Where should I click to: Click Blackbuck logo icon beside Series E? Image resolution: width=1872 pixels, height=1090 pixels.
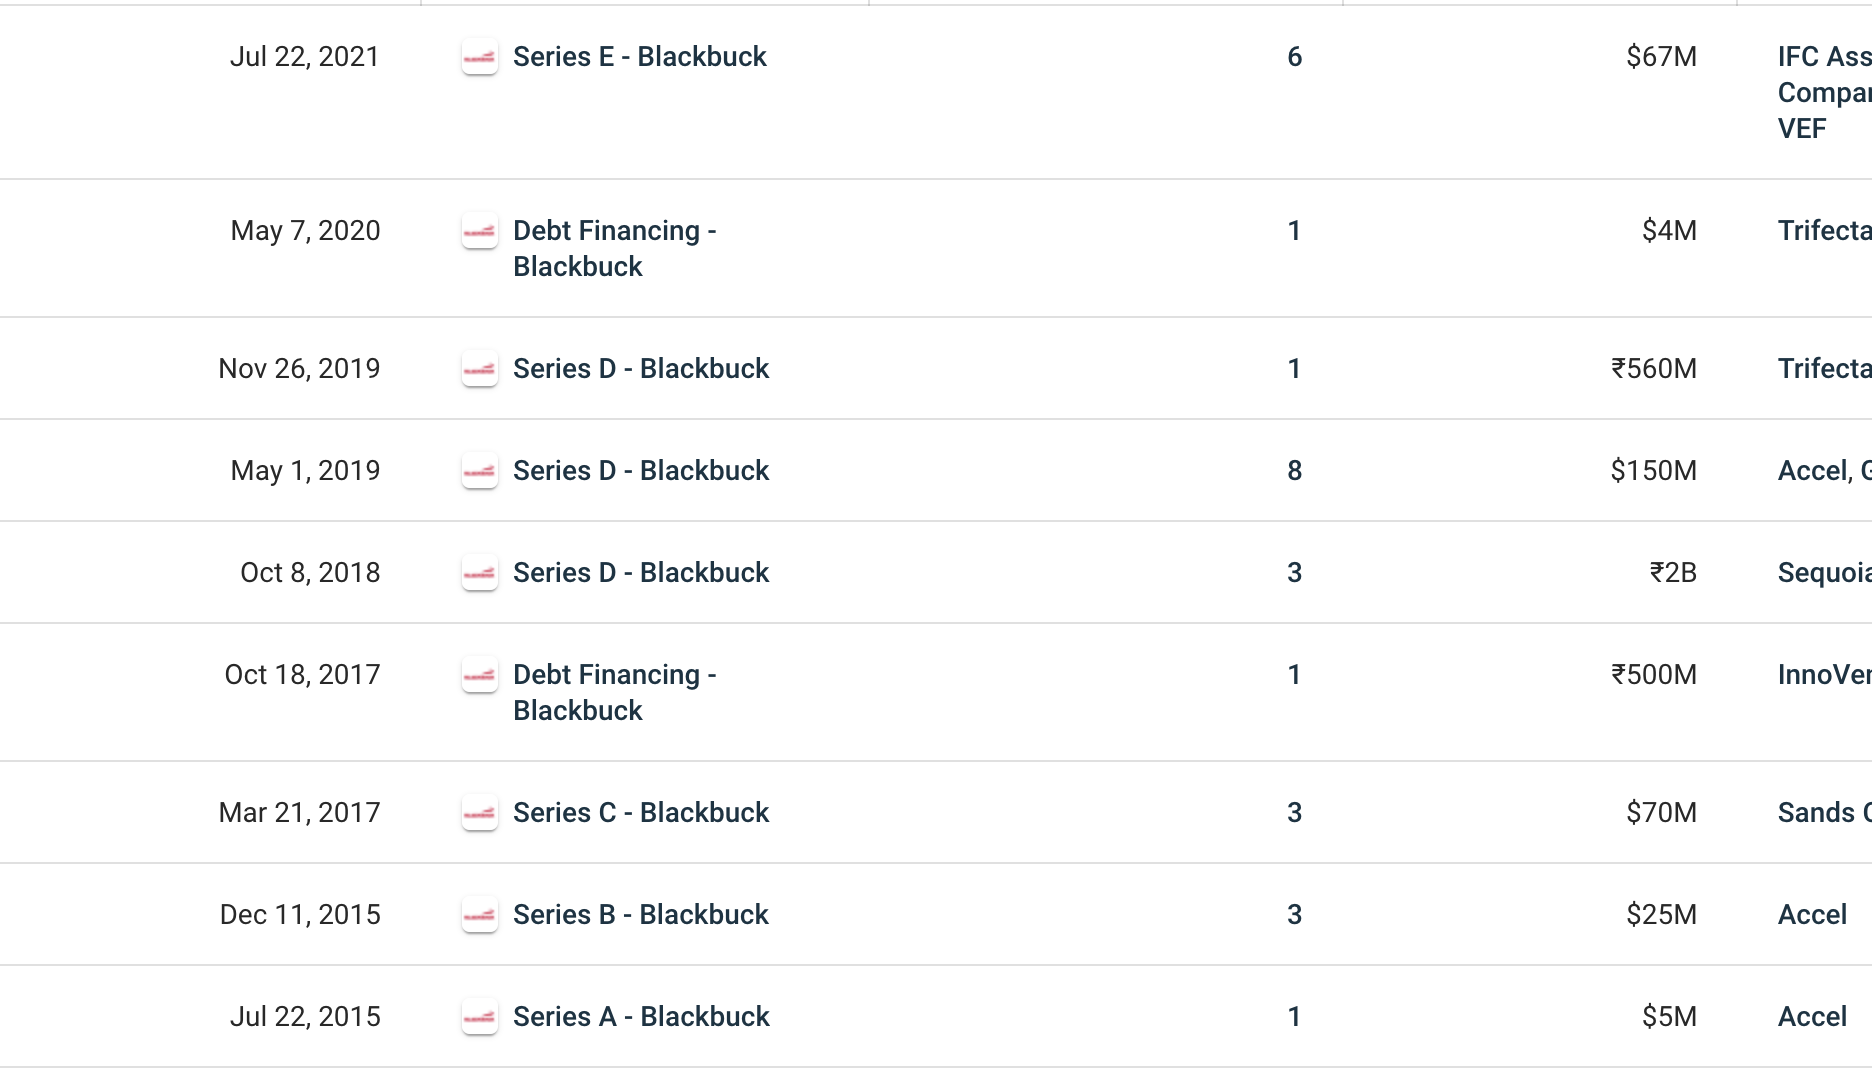click(x=480, y=58)
